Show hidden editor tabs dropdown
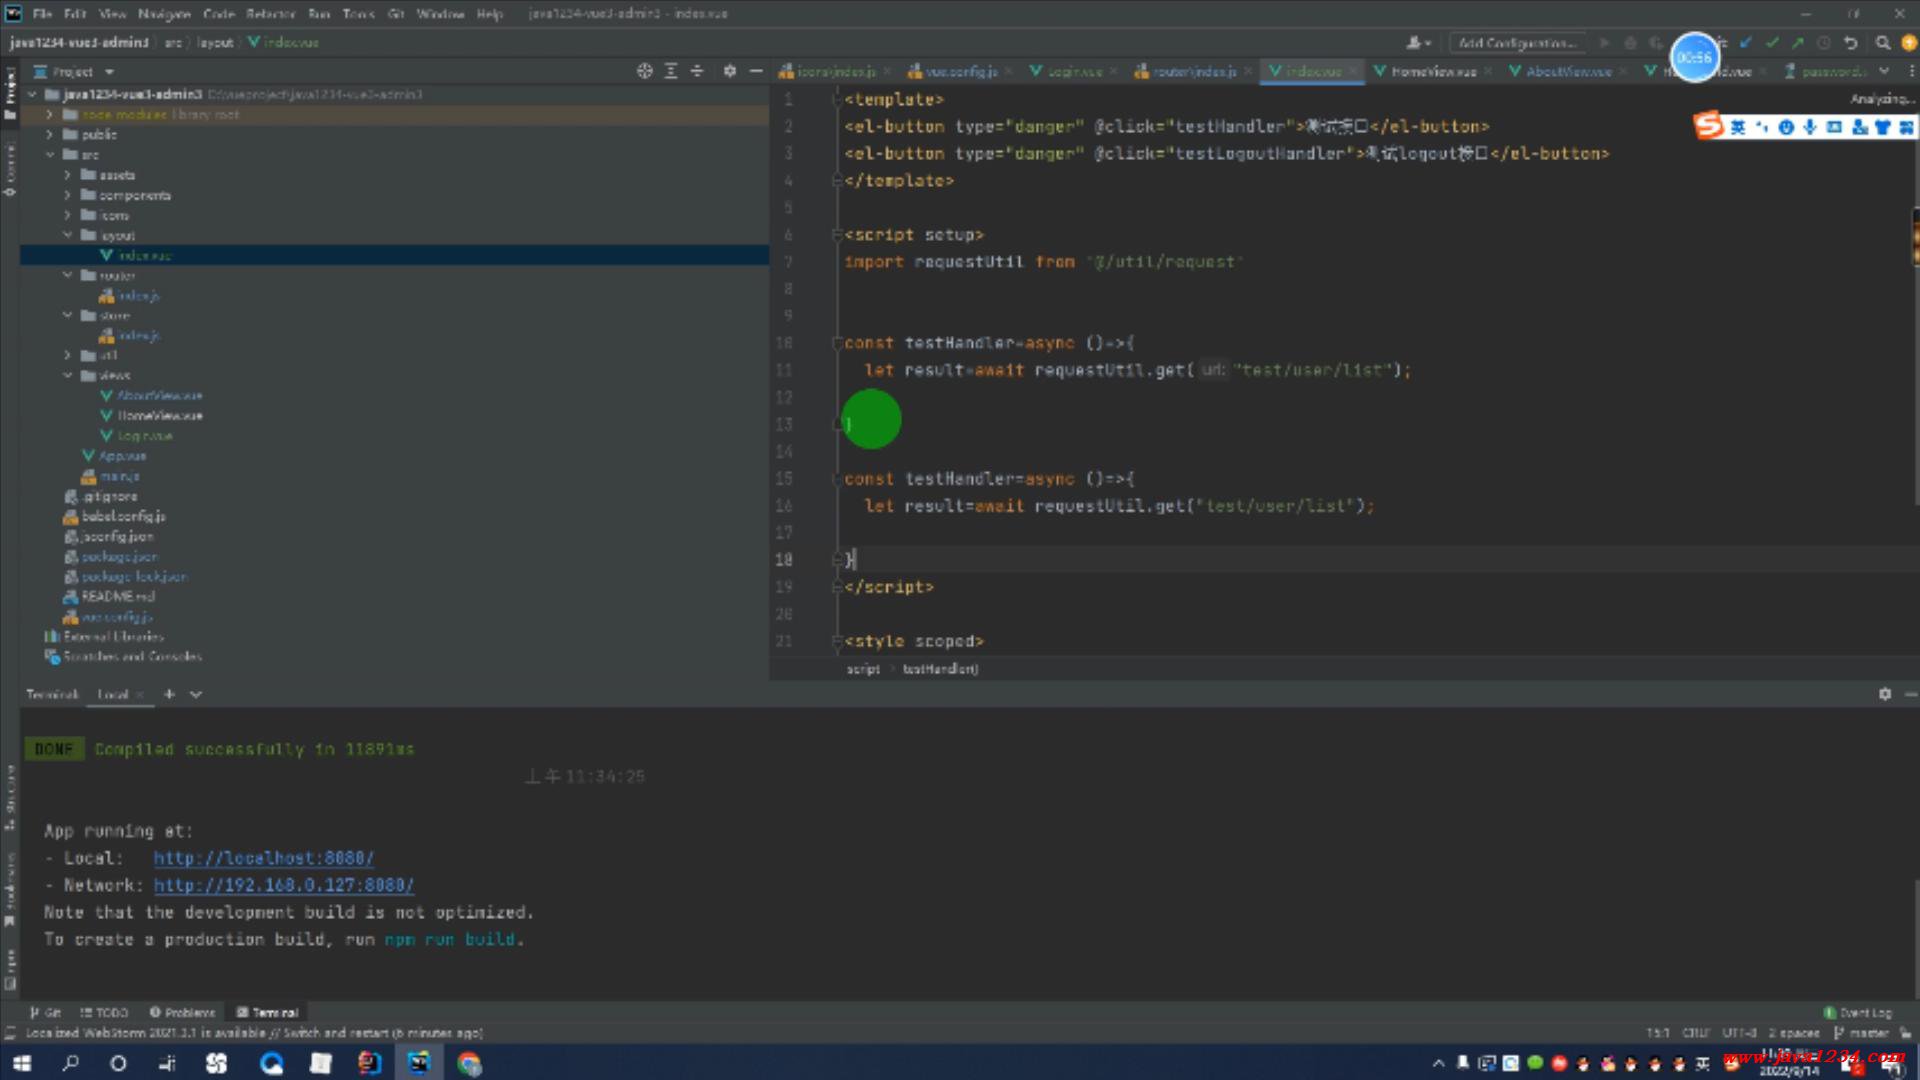The width and height of the screenshot is (1920, 1080). coord(1884,71)
